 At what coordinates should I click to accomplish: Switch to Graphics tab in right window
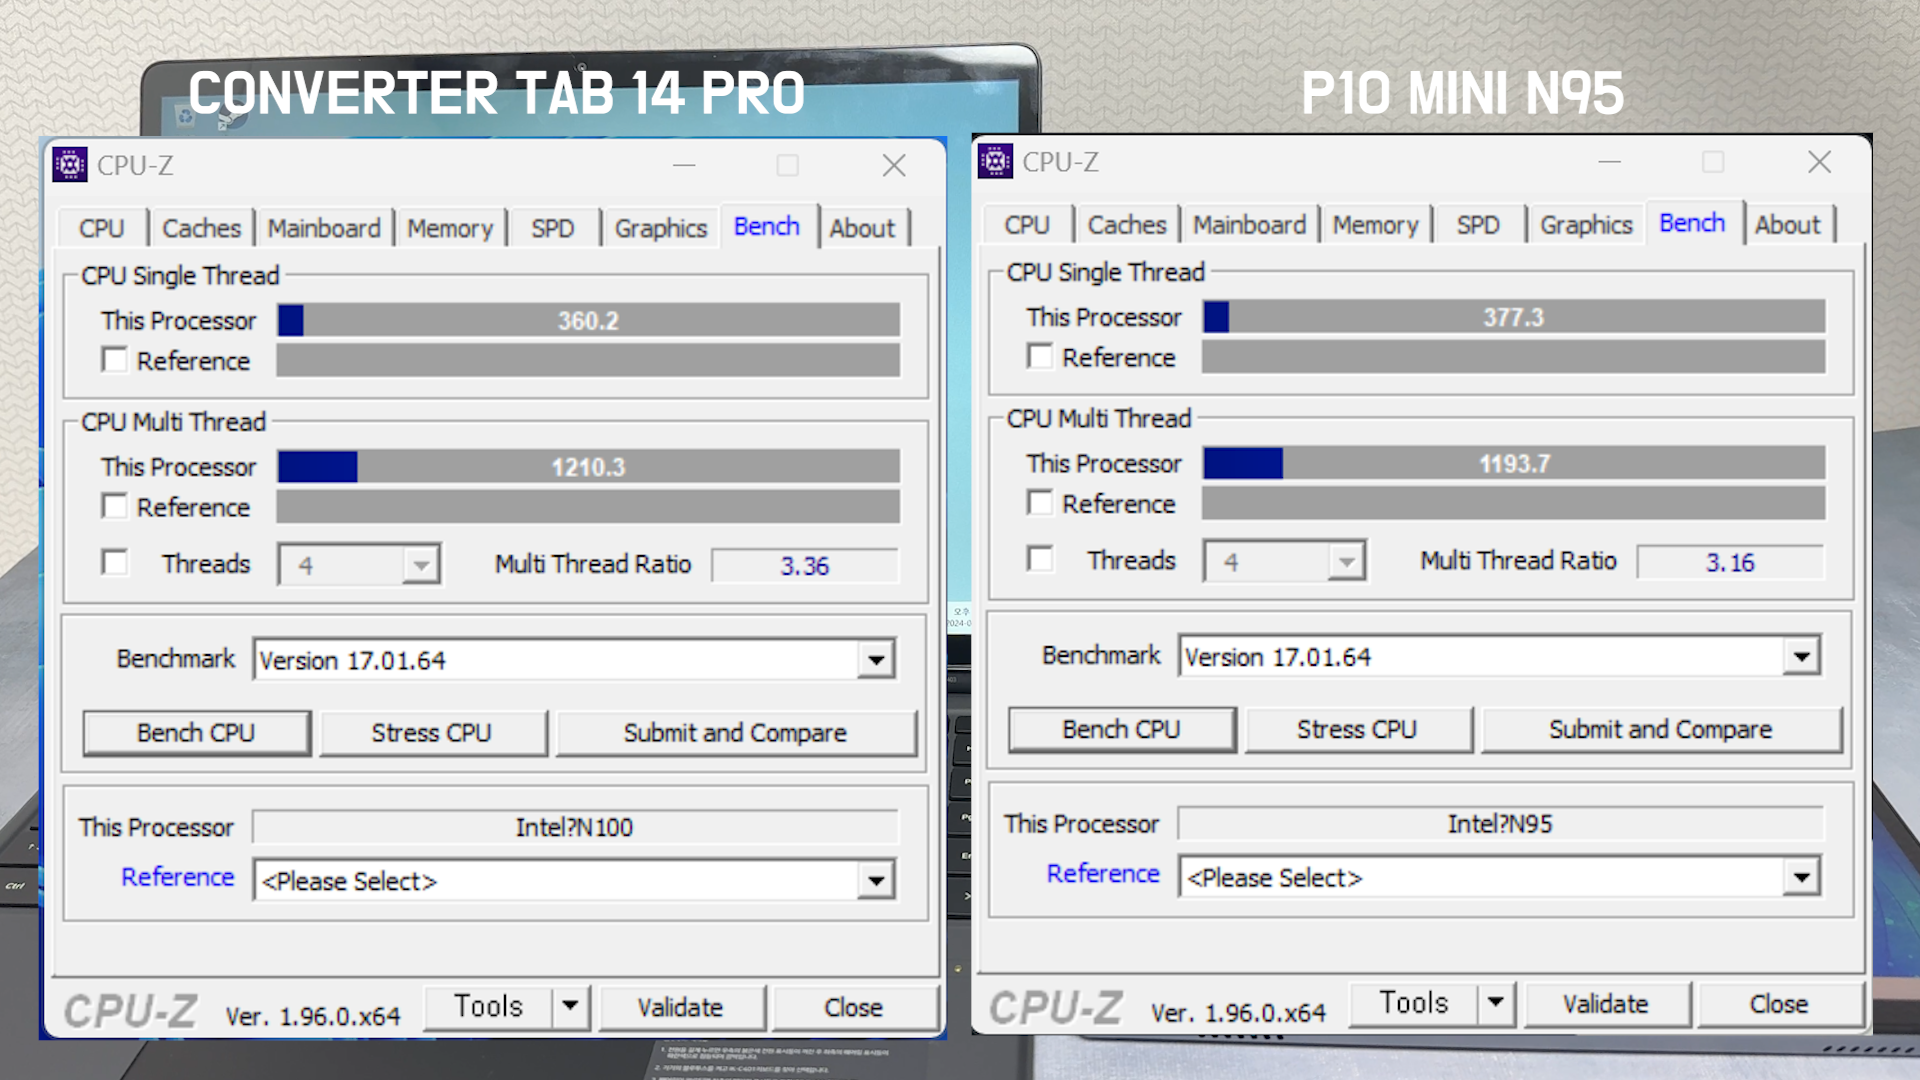point(1586,225)
